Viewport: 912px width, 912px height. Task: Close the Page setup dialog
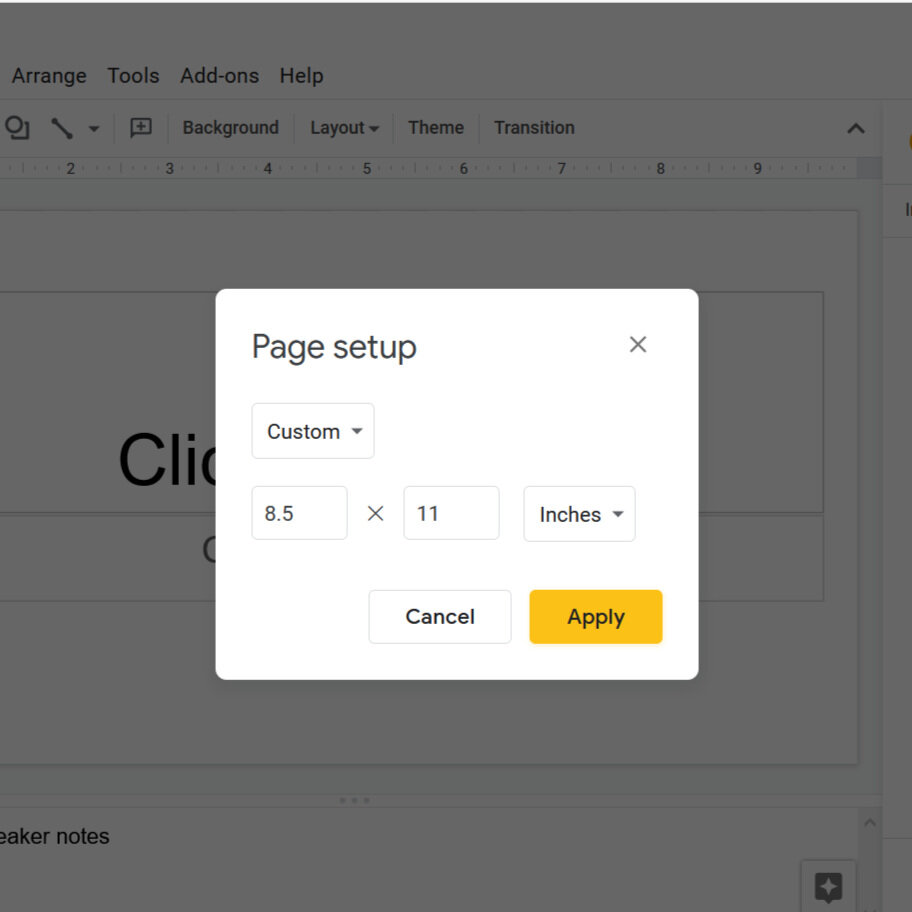click(638, 344)
